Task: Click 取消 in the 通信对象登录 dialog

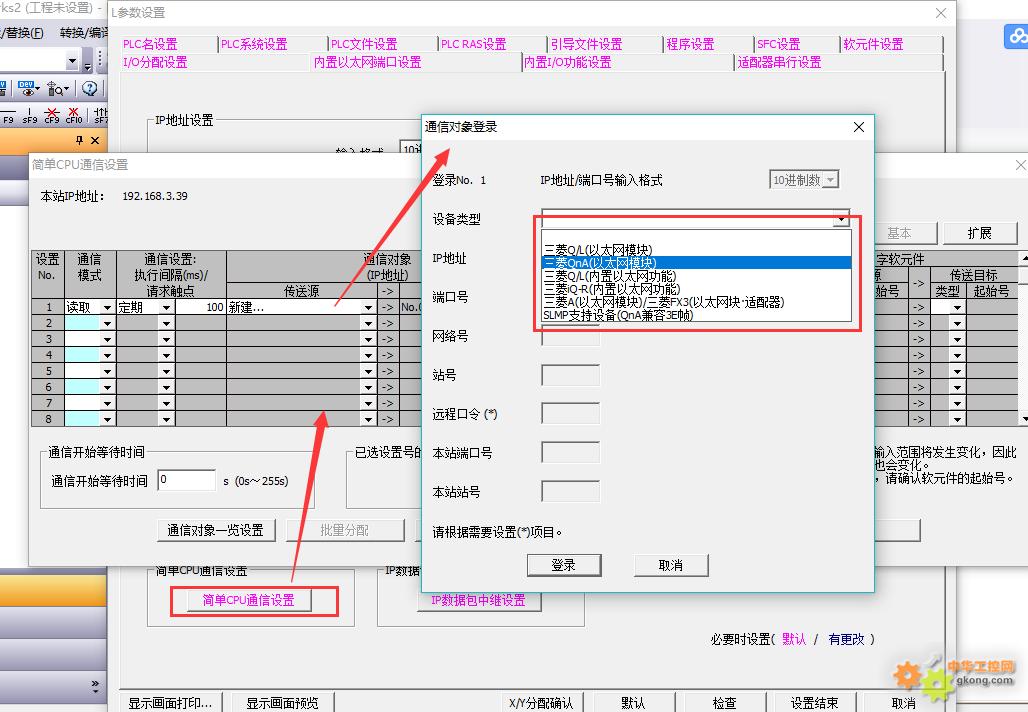Action: 671,565
